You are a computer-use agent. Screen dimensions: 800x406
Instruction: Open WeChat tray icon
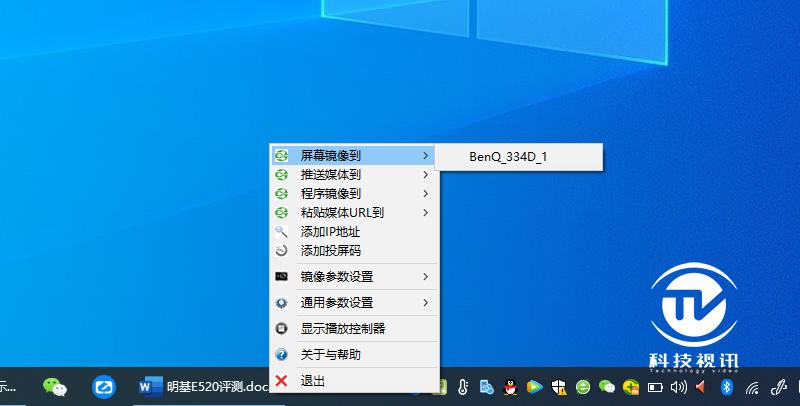coord(607,387)
